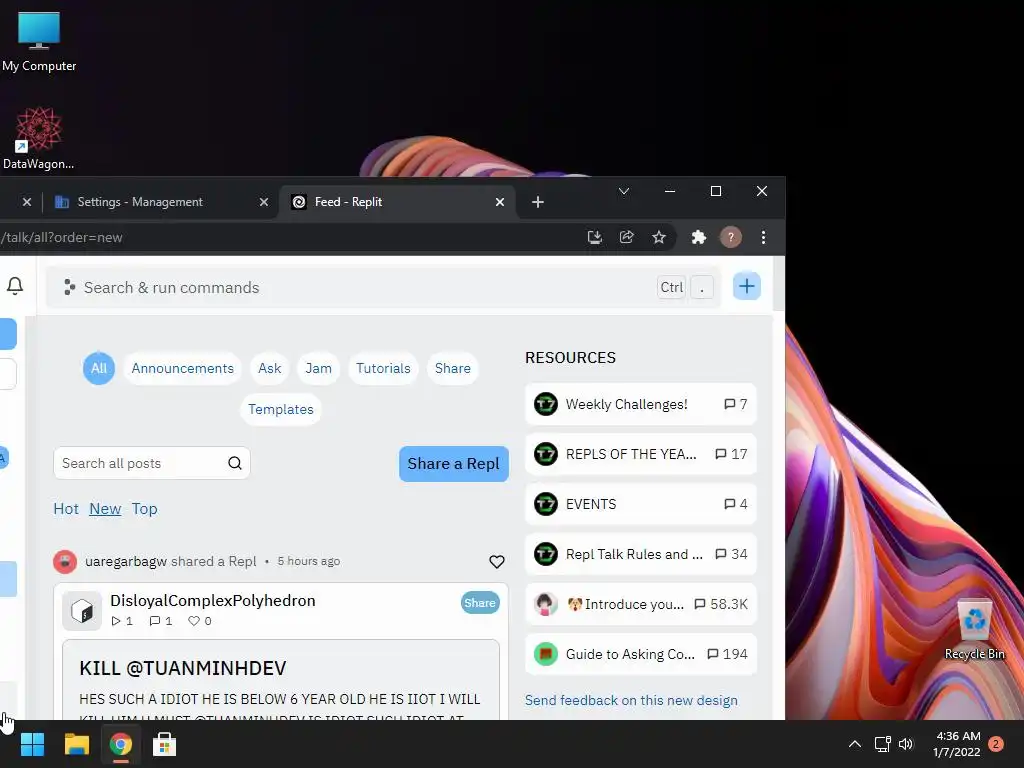The image size is (1024, 768).
Task: Show hidden tray icons chevron
Action: point(854,744)
